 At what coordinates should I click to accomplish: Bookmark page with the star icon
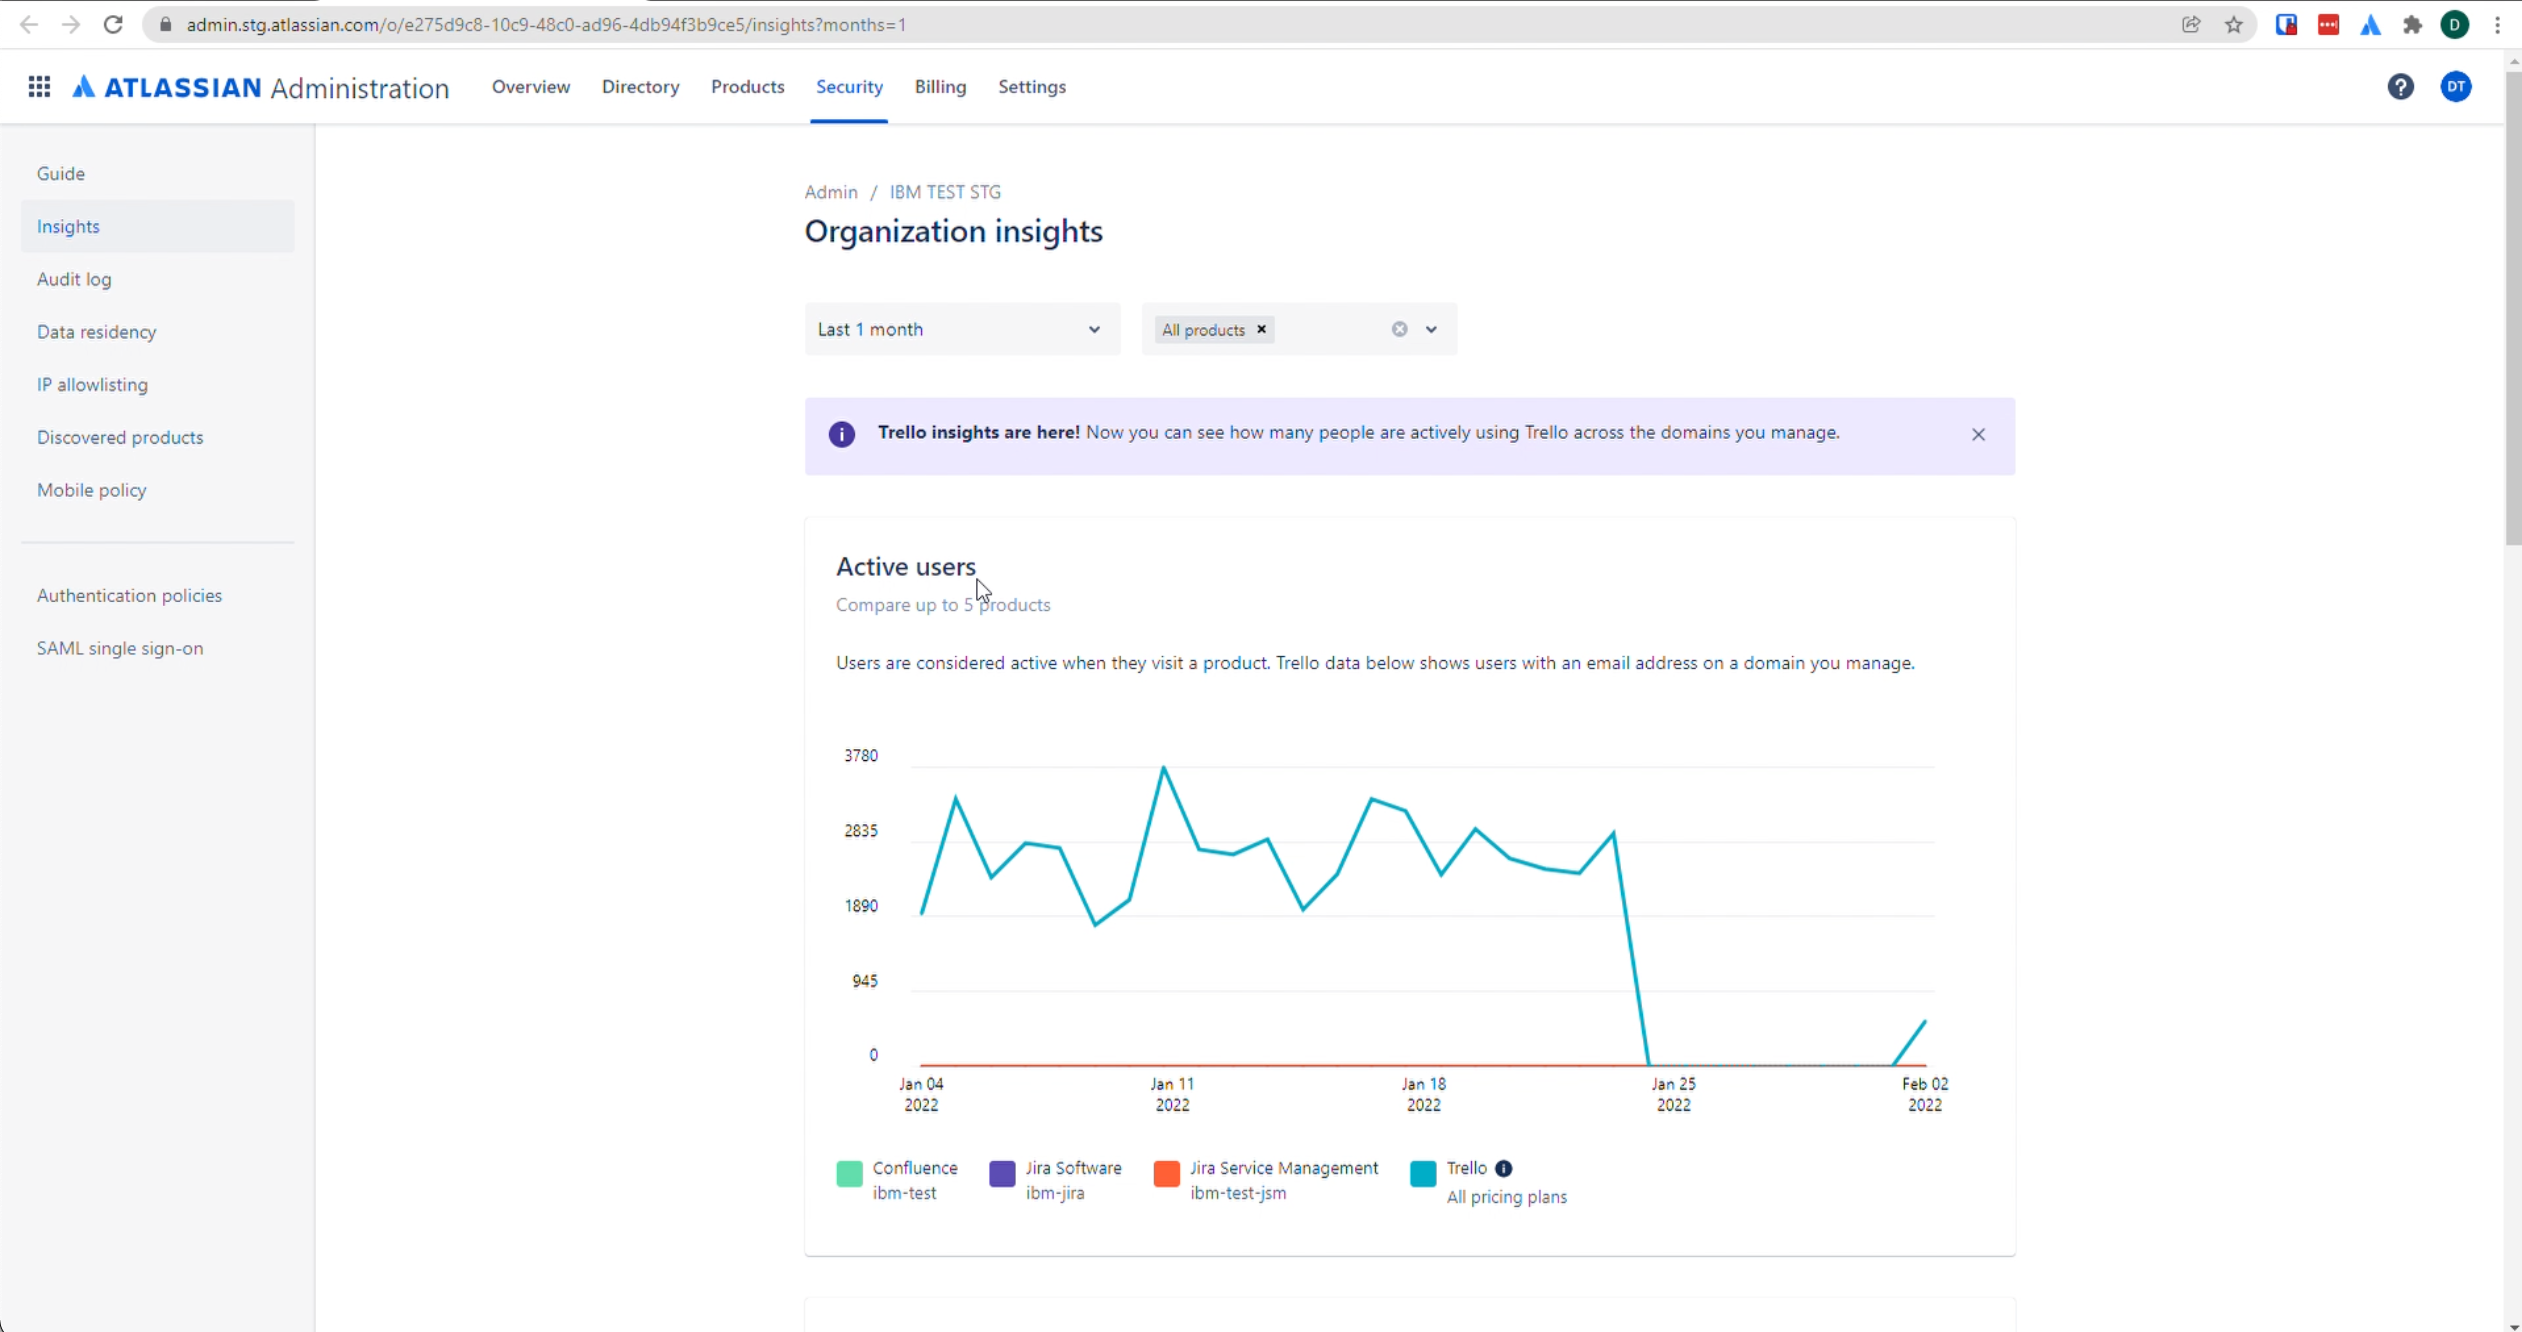pos(2233,25)
